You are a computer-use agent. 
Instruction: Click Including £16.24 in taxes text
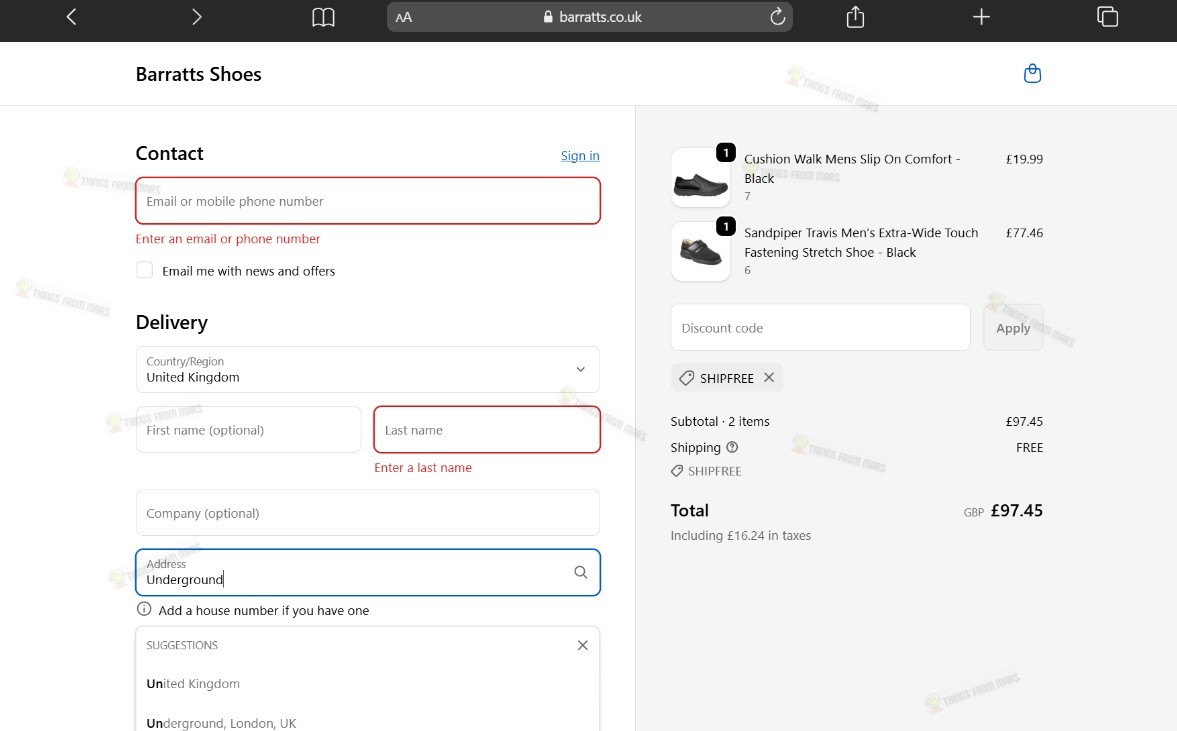(740, 536)
